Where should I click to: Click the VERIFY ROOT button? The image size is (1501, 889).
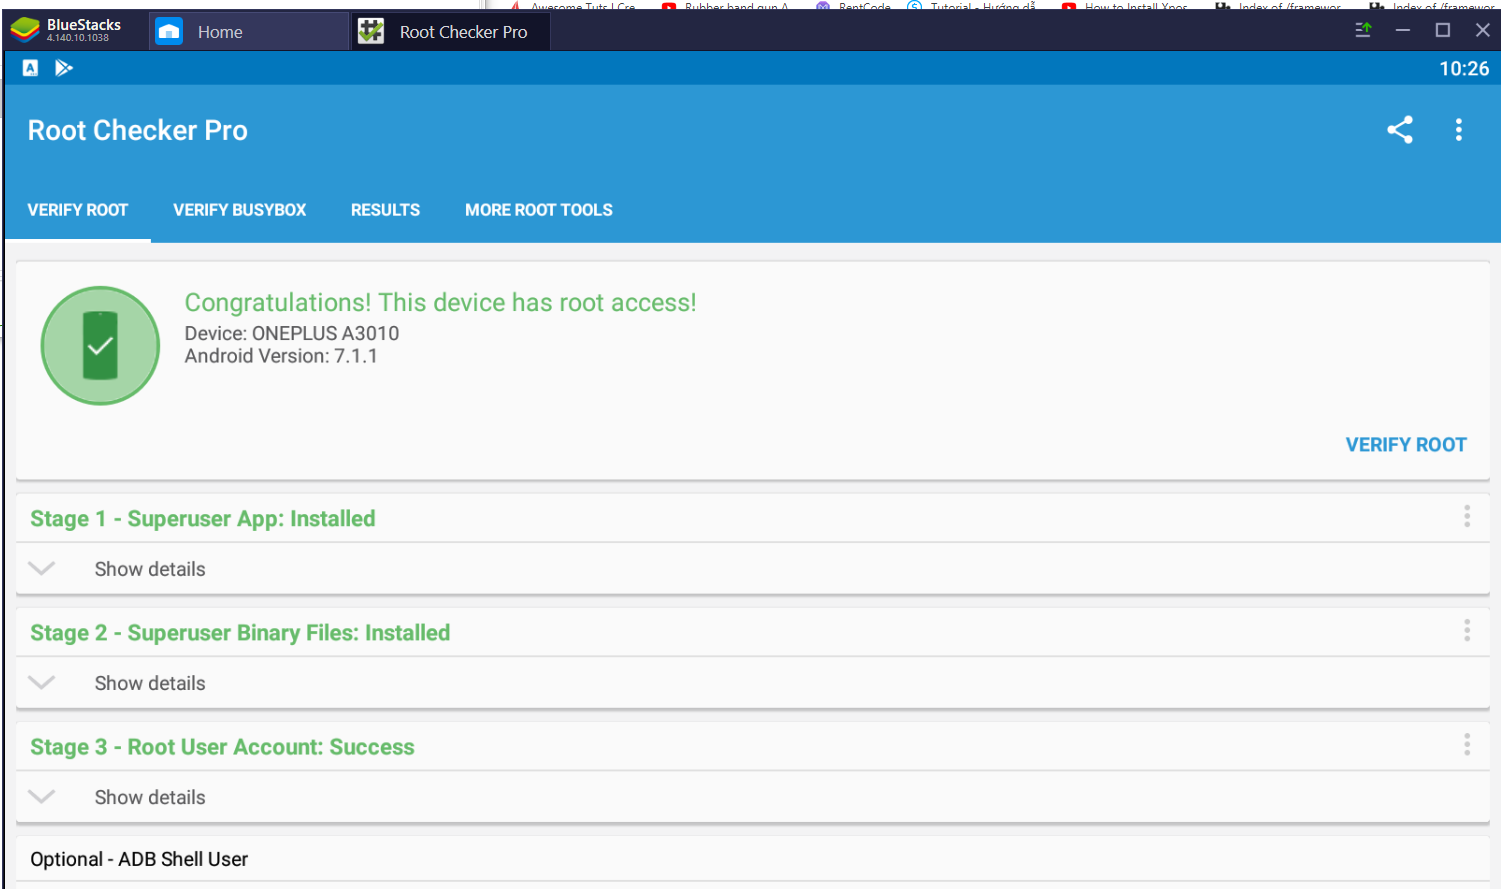(x=1406, y=445)
